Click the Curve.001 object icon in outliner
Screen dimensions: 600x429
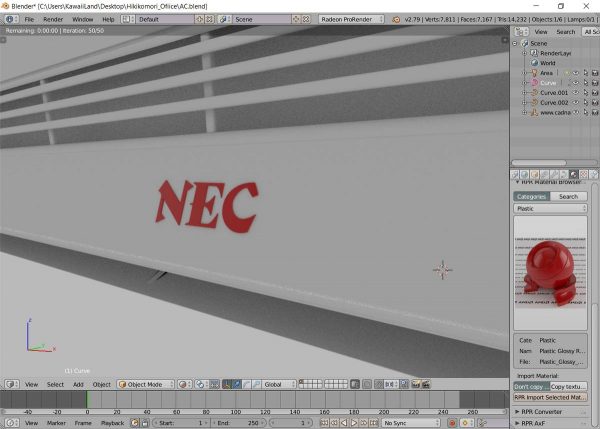[x=533, y=92]
